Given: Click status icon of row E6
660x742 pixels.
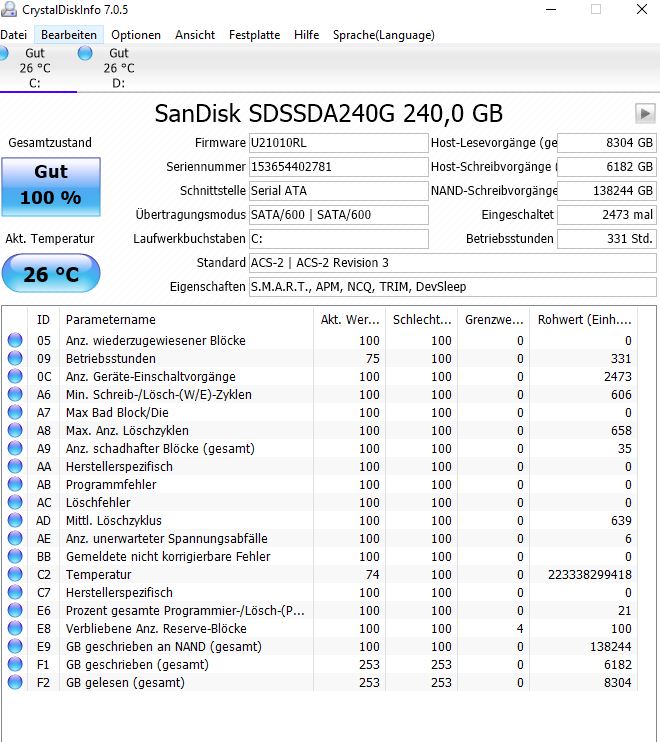Looking at the screenshot, I should pyautogui.click(x=15, y=610).
